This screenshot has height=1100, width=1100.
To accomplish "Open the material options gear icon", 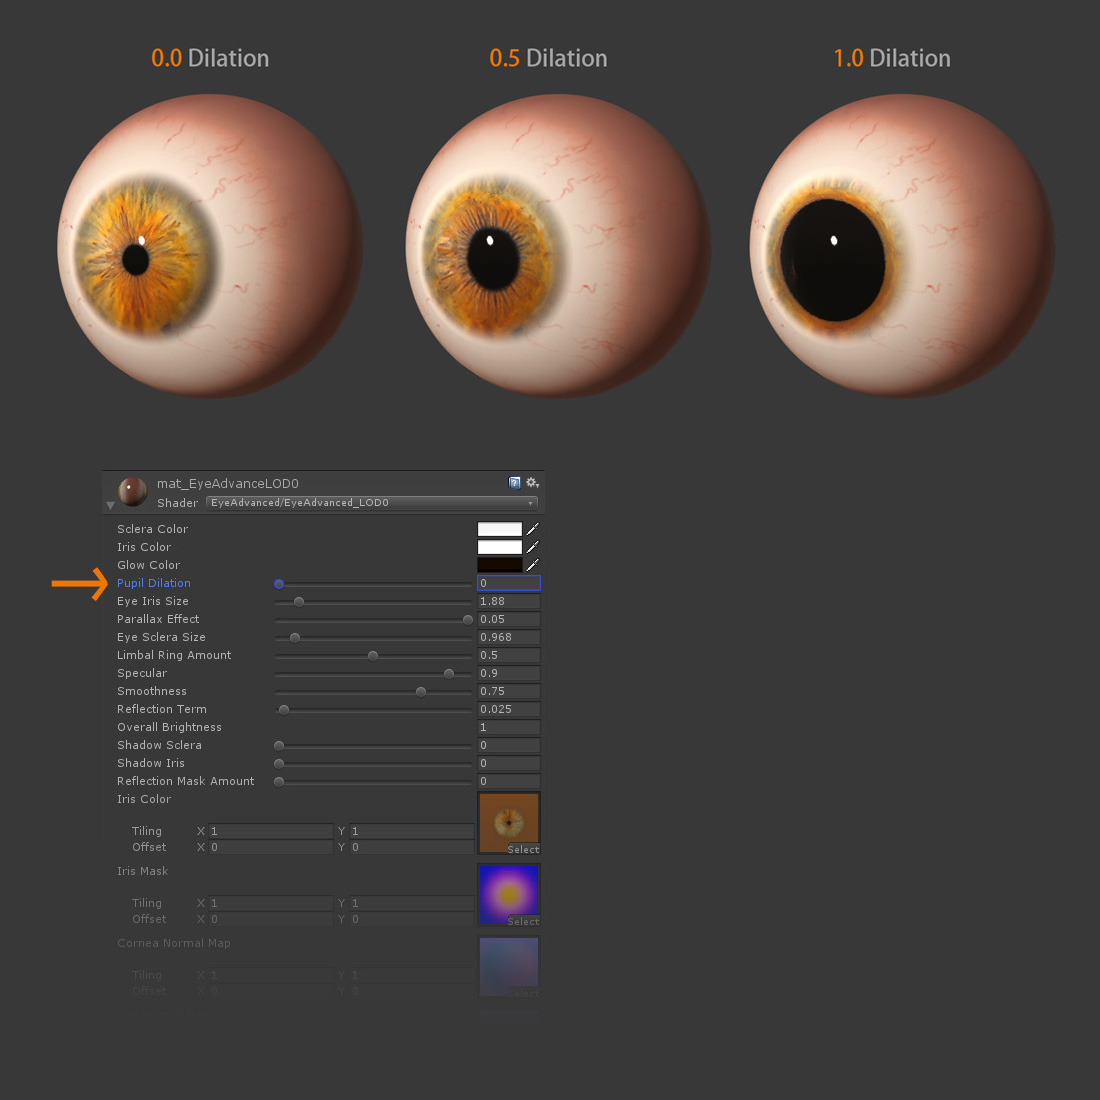I will (530, 482).
